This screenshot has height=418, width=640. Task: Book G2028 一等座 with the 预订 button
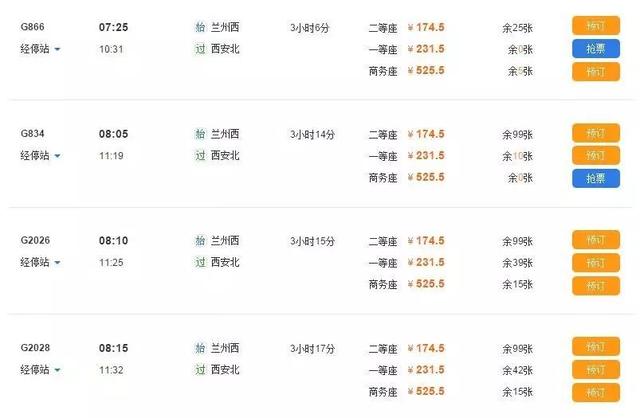pyautogui.click(x=596, y=370)
